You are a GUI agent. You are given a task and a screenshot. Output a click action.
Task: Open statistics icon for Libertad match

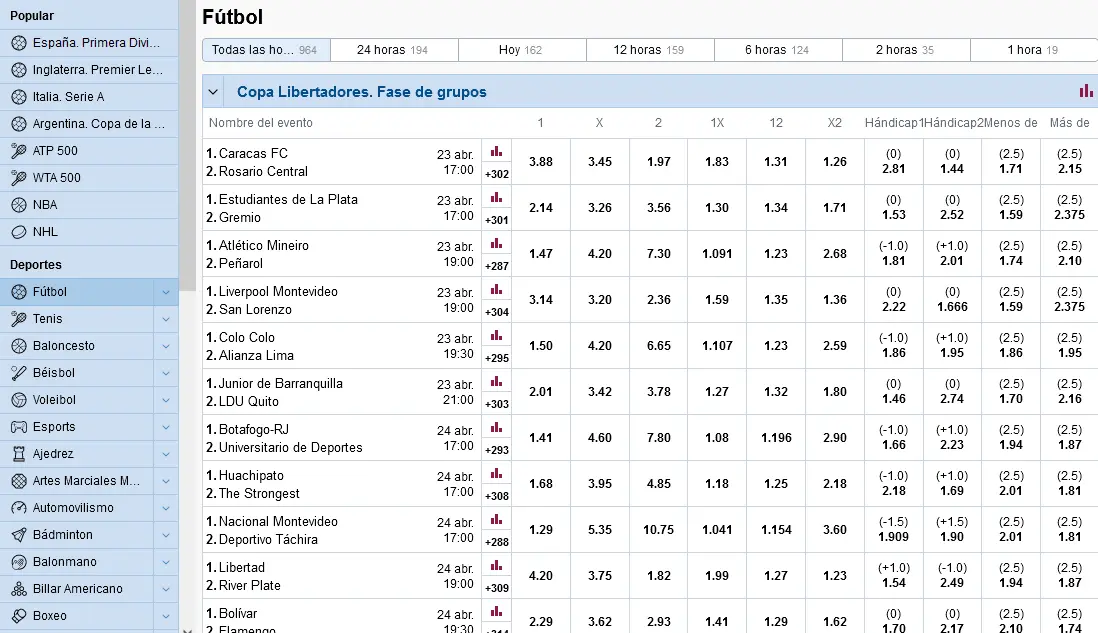tap(496, 566)
